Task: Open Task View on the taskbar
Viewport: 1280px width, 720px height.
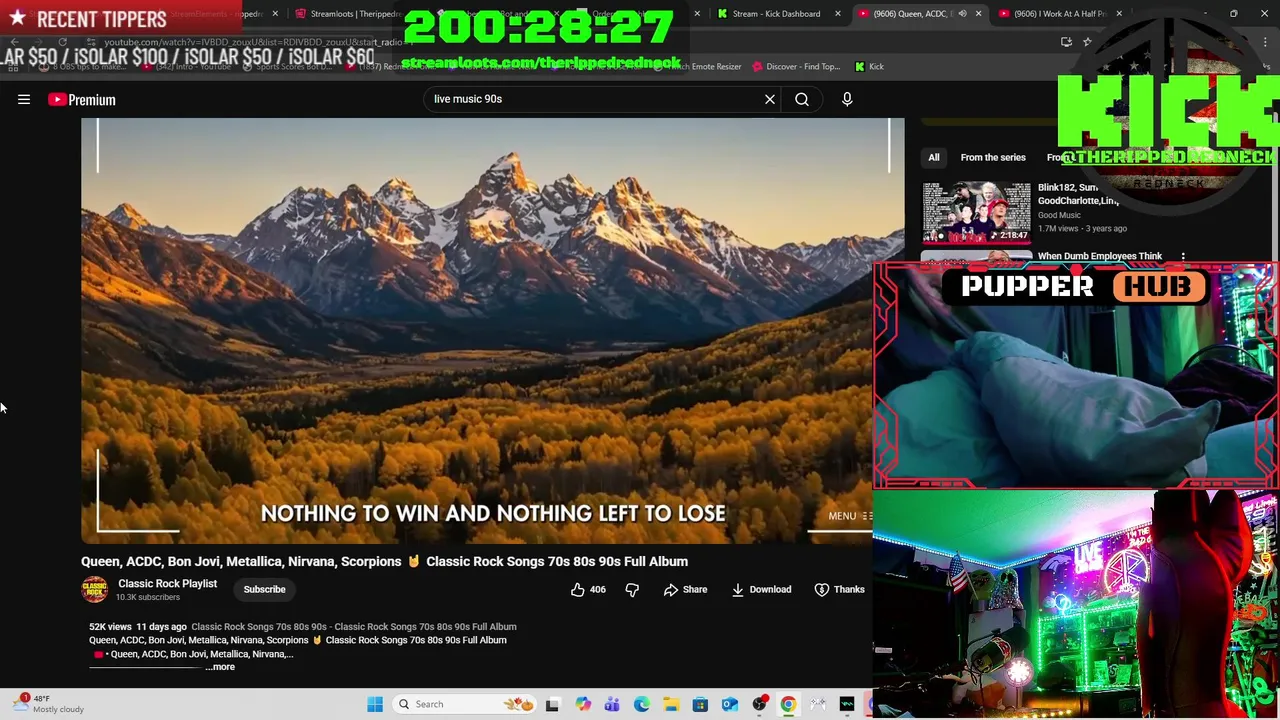Action: point(552,704)
